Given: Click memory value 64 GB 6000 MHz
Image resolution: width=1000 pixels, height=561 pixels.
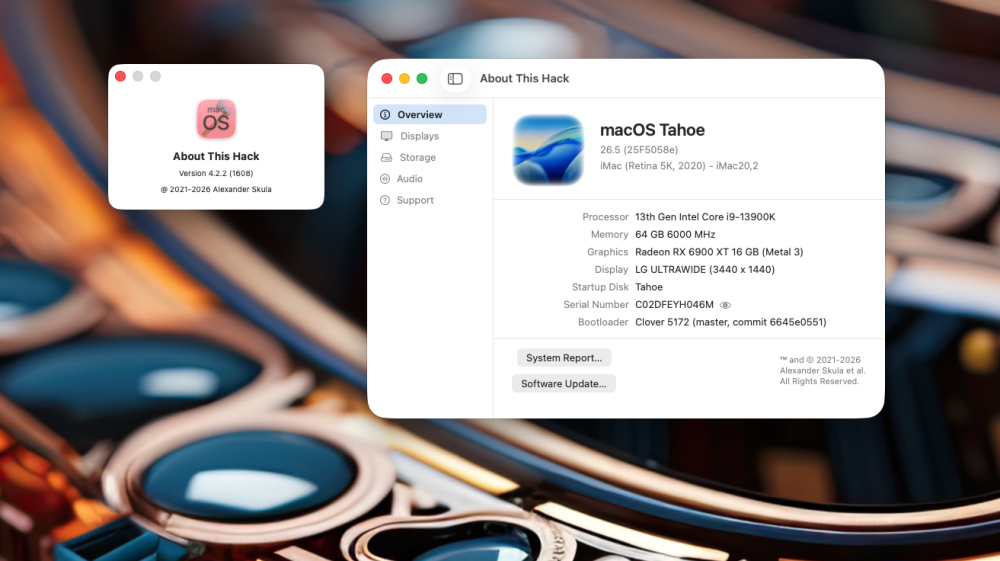Looking at the screenshot, I should coord(675,235).
